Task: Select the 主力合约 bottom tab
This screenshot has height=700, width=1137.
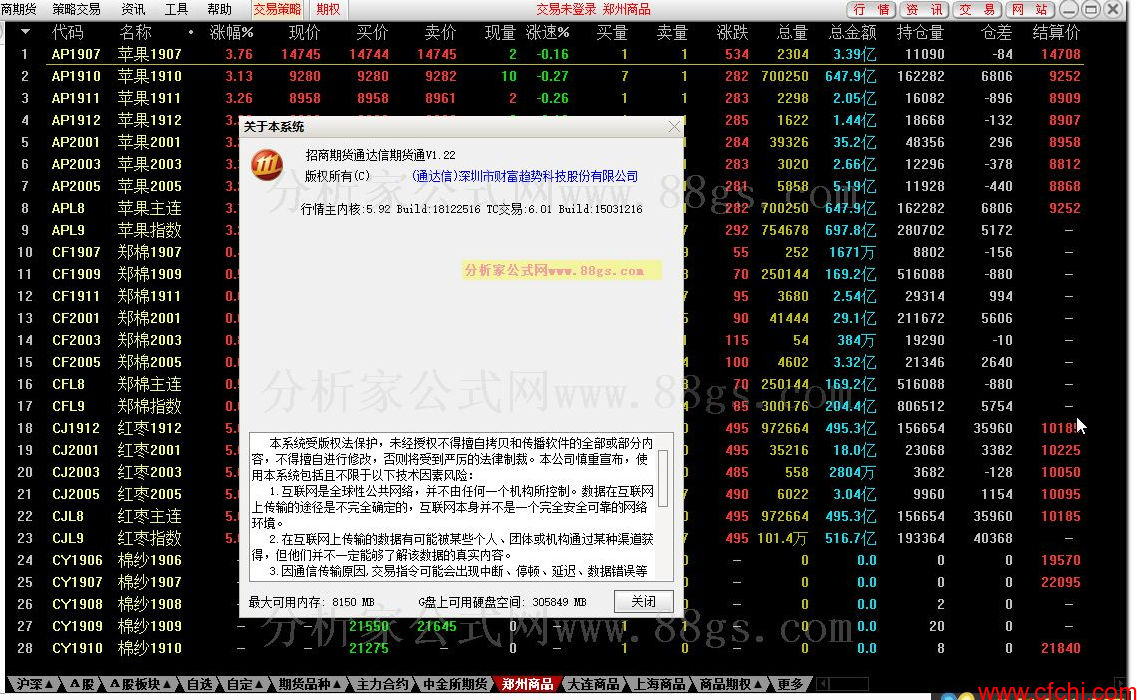Action: [x=382, y=684]
